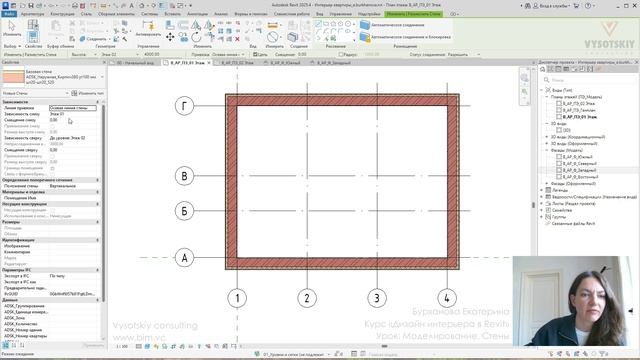Select the Move tool (four arrows)
Viewport: 640px width, 360px height.
tap(170, 38)
